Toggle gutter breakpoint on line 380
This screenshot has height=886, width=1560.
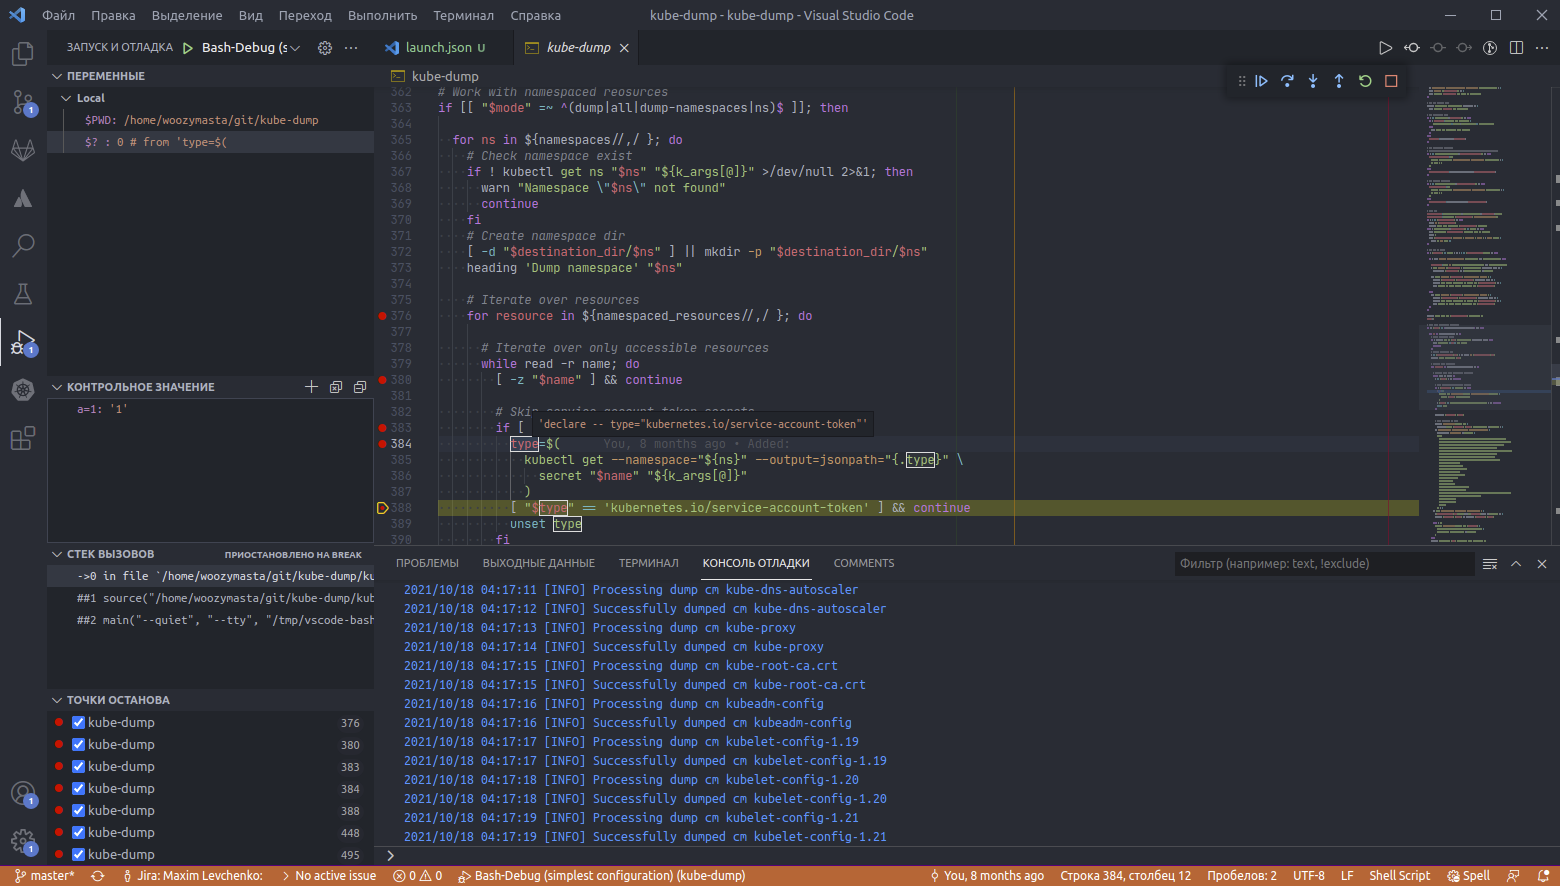coord(382,380)
